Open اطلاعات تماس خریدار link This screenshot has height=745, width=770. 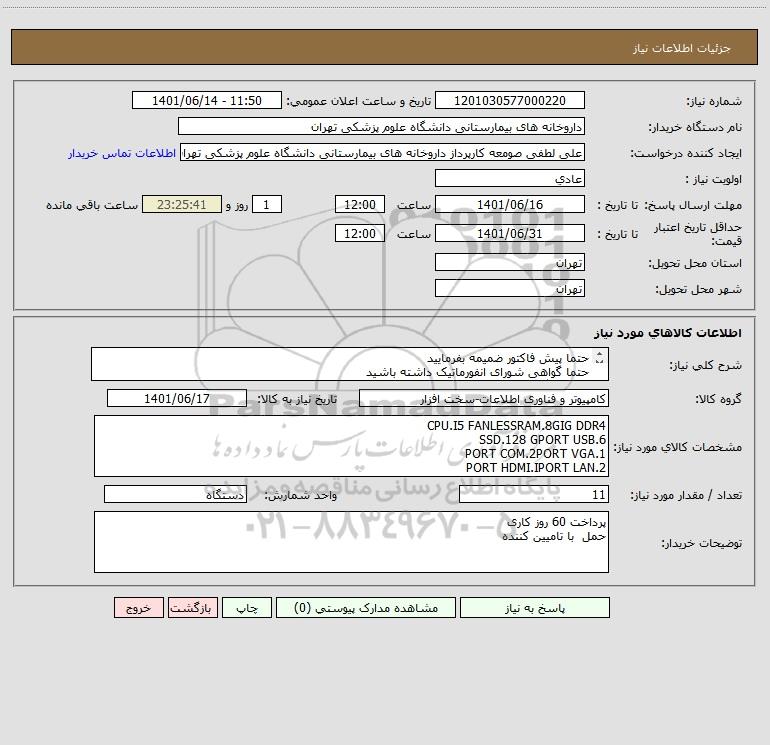(x=122, y=153)
